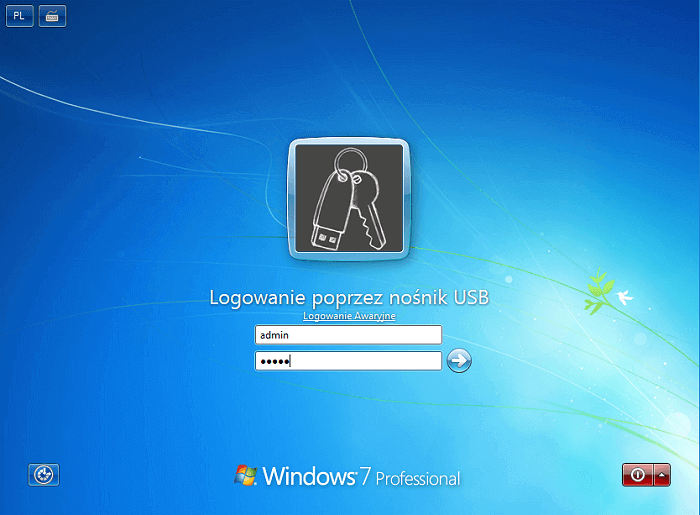
Task: Click the USB keys account picture tile
Action: point(350,201)
